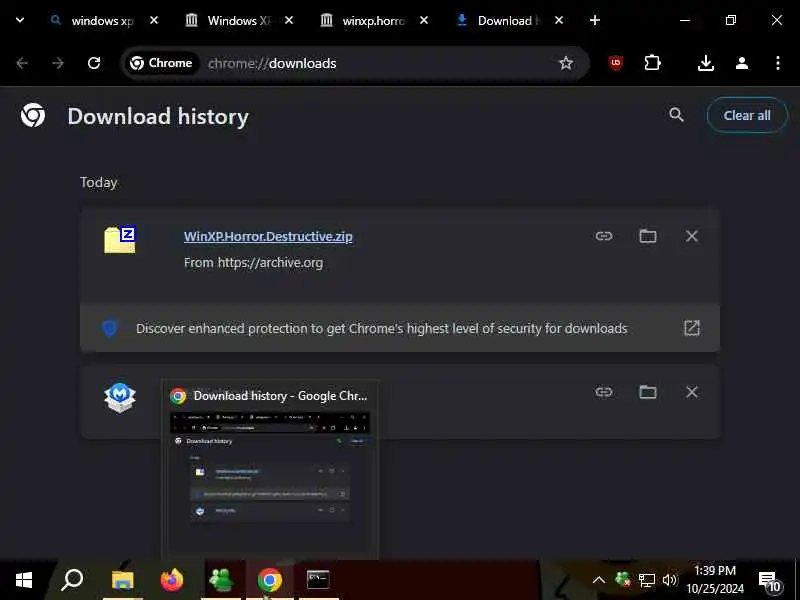
Task: Open the toolbar Downloads icon
Action: (706, 63)
